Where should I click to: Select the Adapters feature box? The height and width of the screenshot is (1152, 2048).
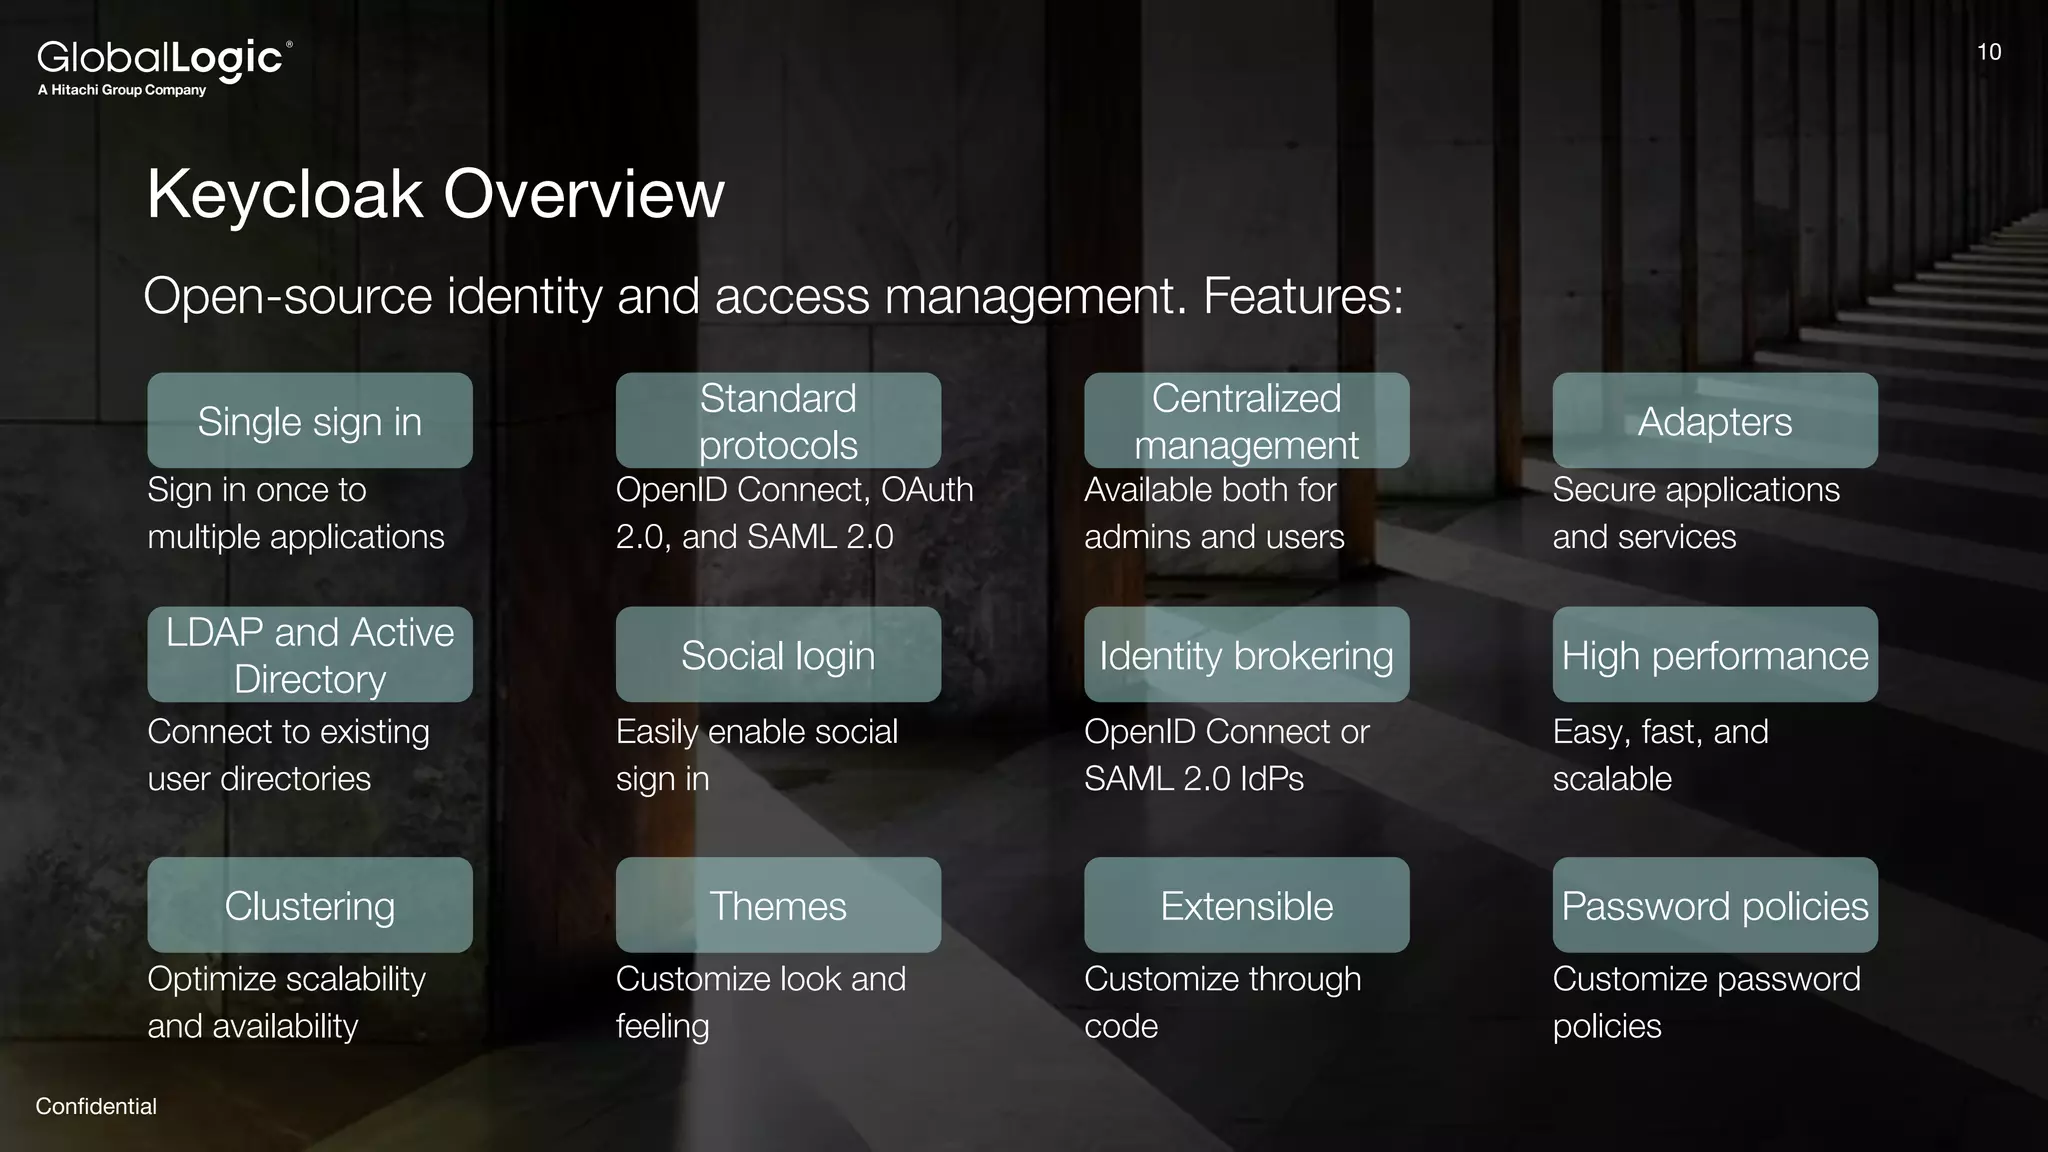pyautogui.click(x=1714, y=421)
